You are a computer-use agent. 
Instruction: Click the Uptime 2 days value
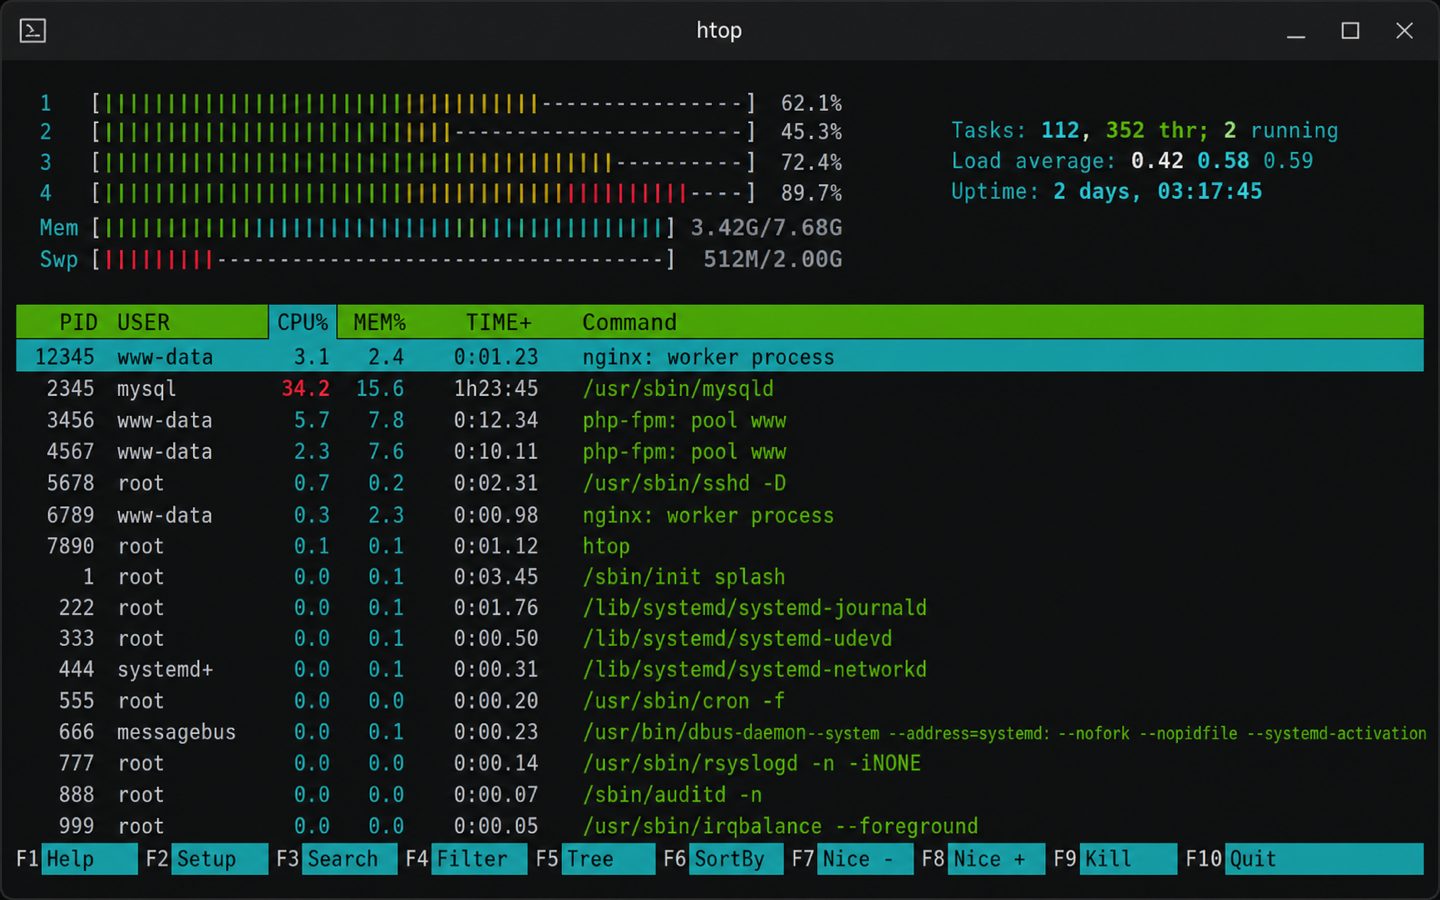[1157, 191]
